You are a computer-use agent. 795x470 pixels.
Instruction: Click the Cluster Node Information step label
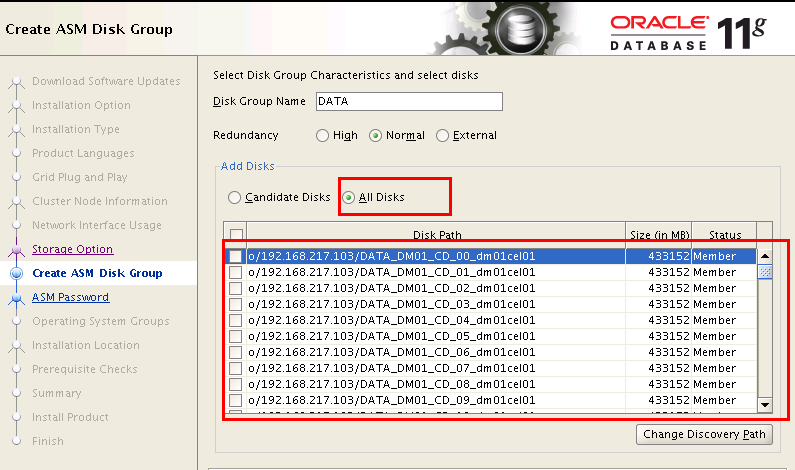[99, 201]
